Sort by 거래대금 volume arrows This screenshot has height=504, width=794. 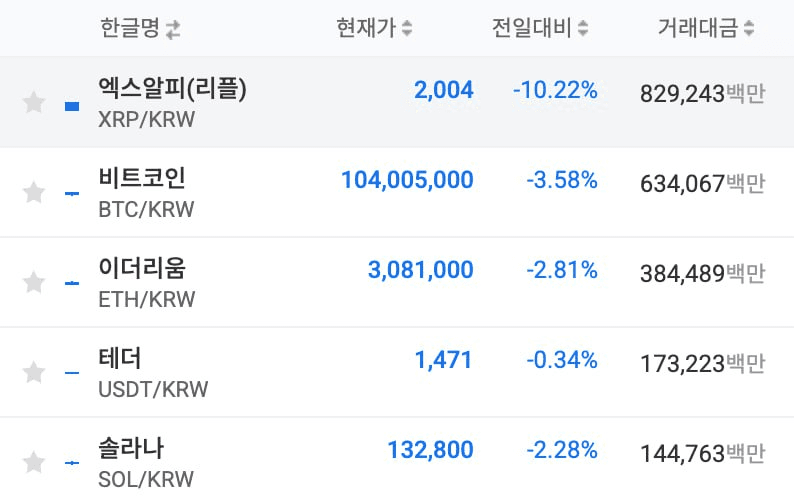[750, 30]
